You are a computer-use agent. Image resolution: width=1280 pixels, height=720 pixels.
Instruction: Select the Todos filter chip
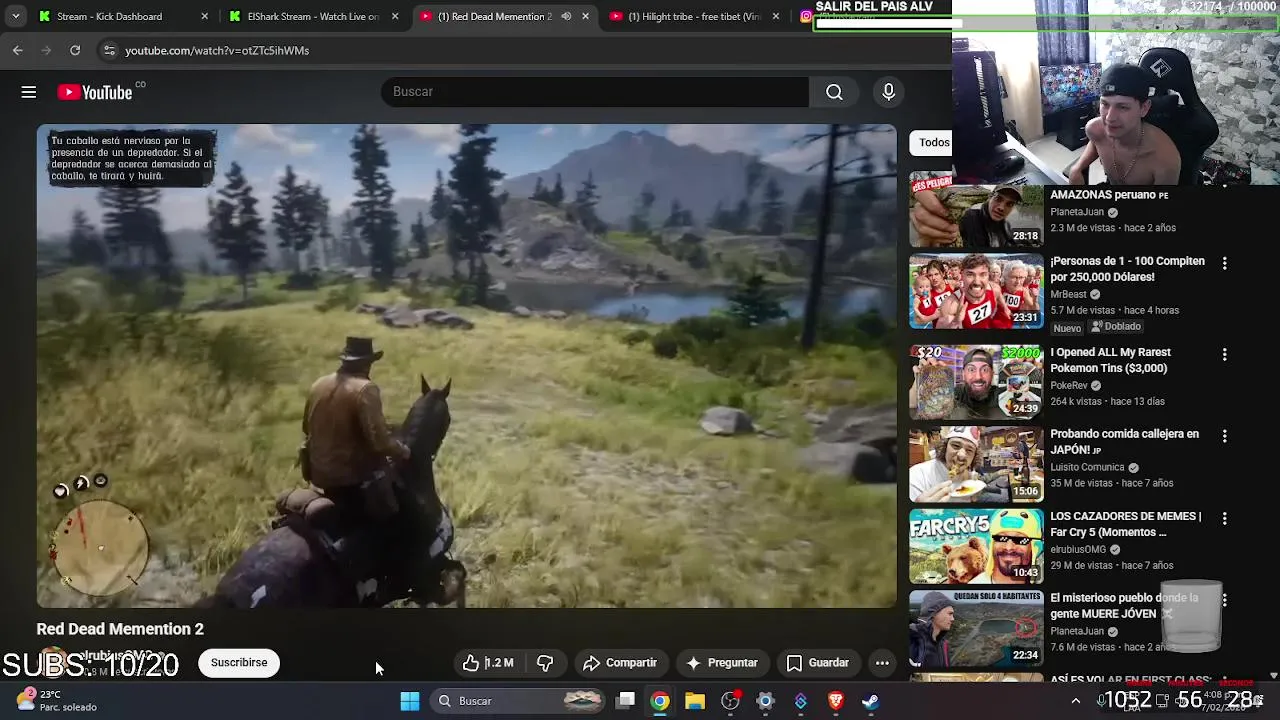932,142
